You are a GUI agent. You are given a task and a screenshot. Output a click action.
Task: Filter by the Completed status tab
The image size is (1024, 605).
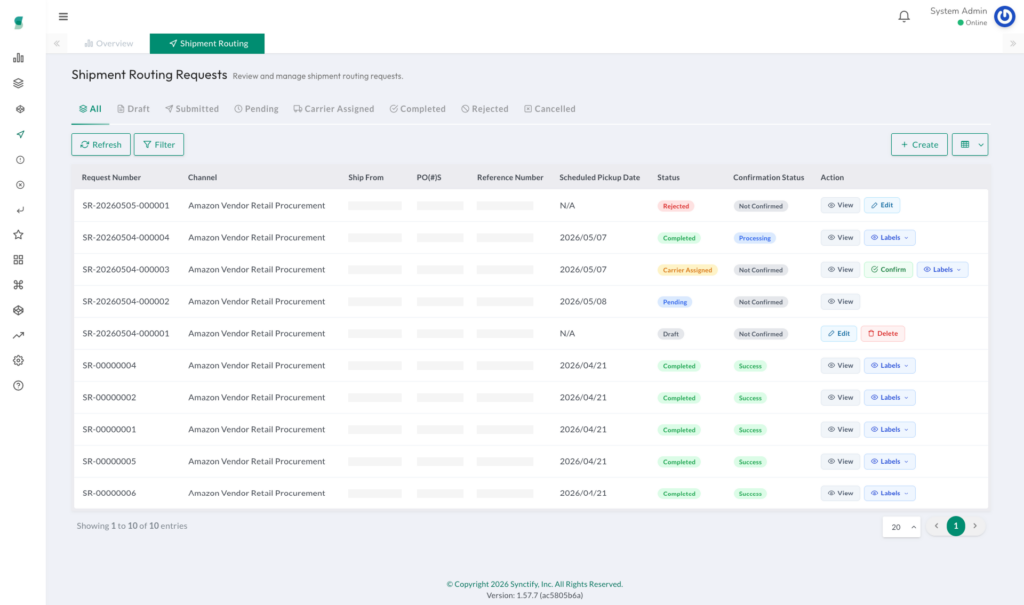click(417, 109)
